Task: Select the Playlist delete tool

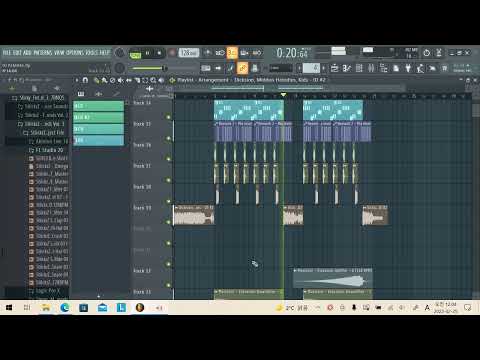Action: pos(112,80)
